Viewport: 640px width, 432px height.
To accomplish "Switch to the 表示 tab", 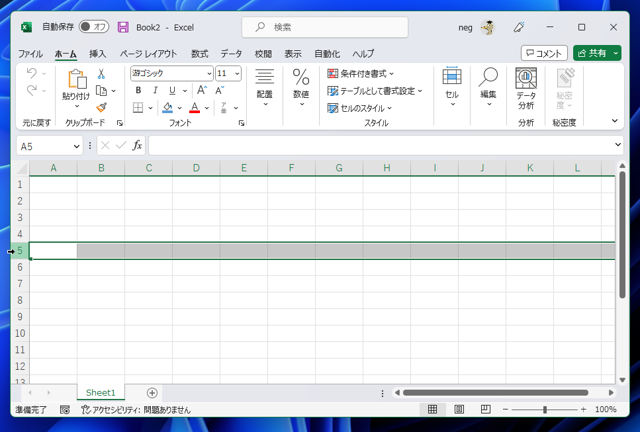I will point(293,53).
